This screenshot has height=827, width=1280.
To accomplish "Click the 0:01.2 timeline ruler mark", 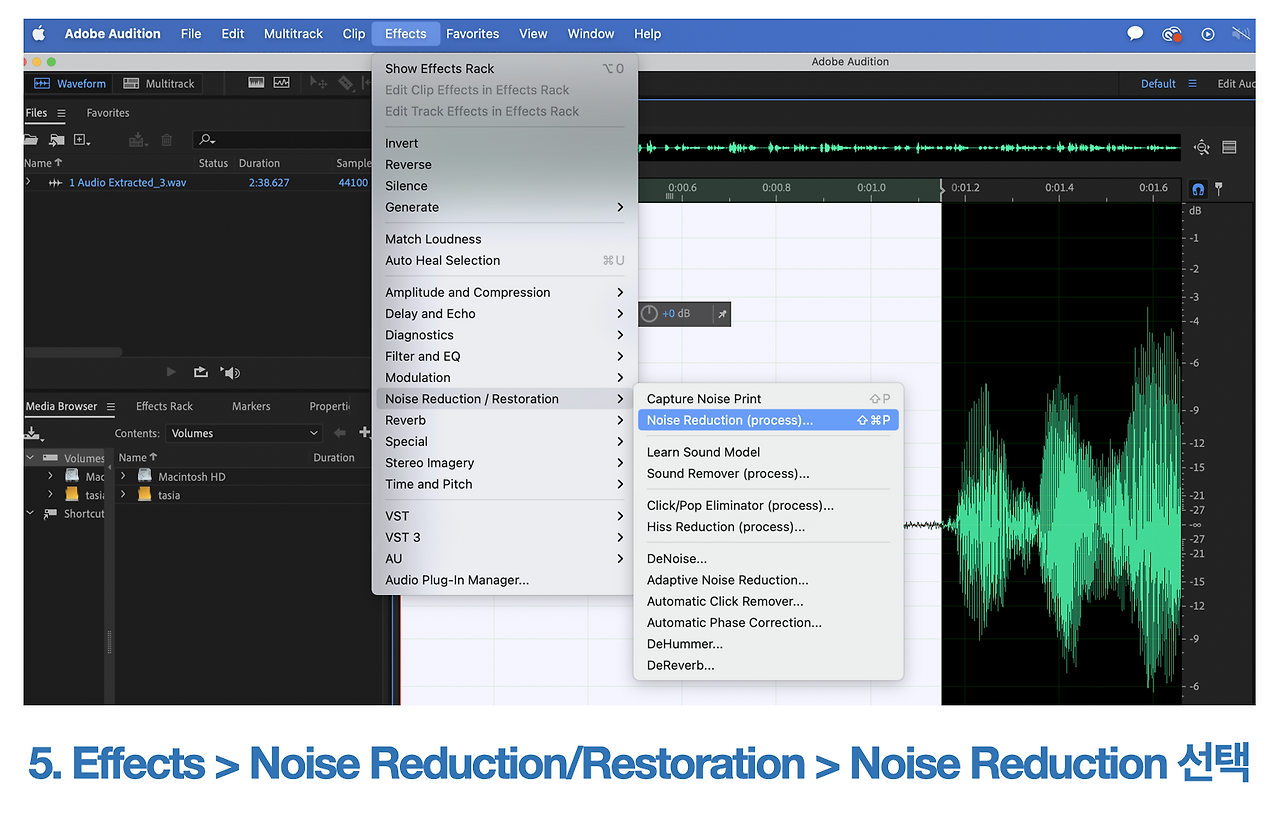I will [965, 187].
